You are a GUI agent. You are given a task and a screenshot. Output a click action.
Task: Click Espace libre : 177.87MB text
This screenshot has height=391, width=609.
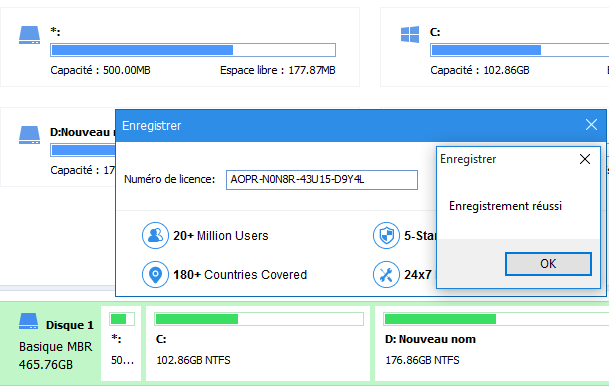(278, 70)
